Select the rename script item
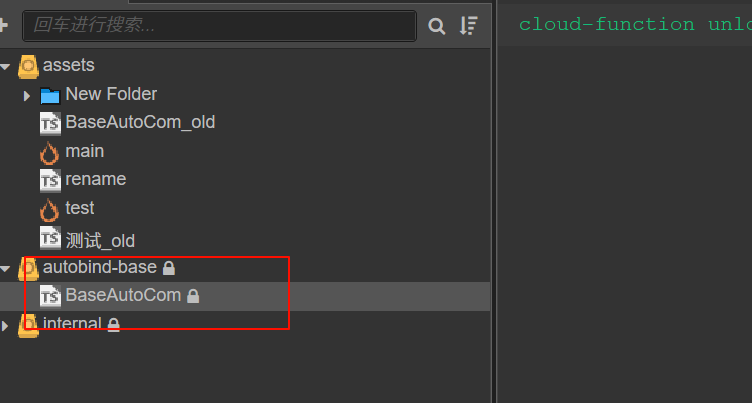 95,180
